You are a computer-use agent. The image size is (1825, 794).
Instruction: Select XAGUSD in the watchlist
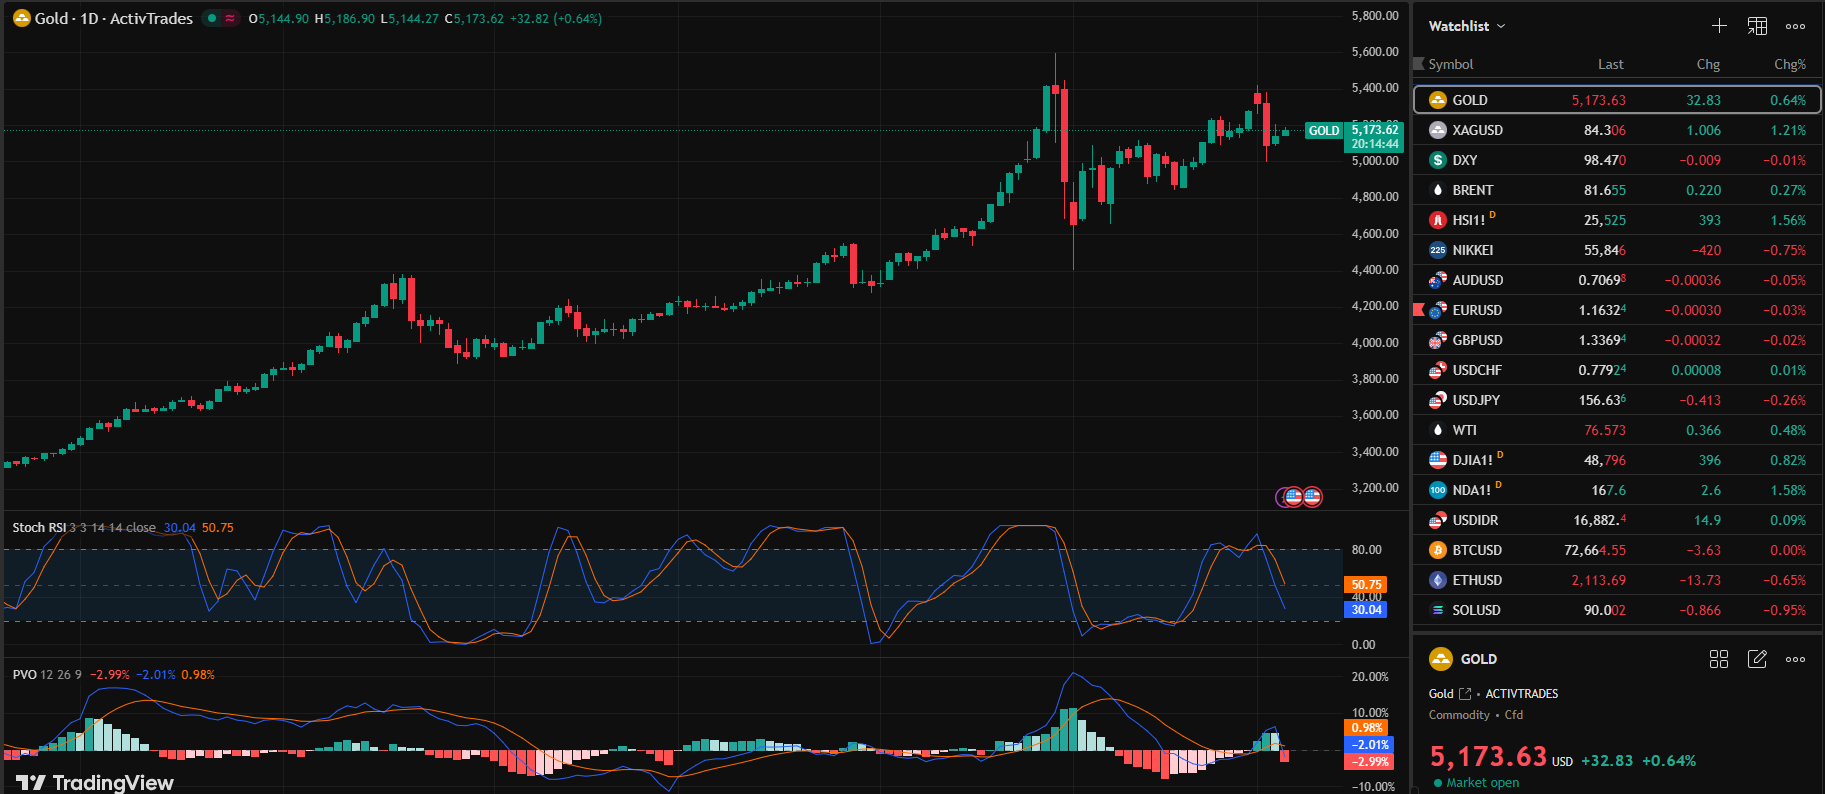tap(1477, 130)
